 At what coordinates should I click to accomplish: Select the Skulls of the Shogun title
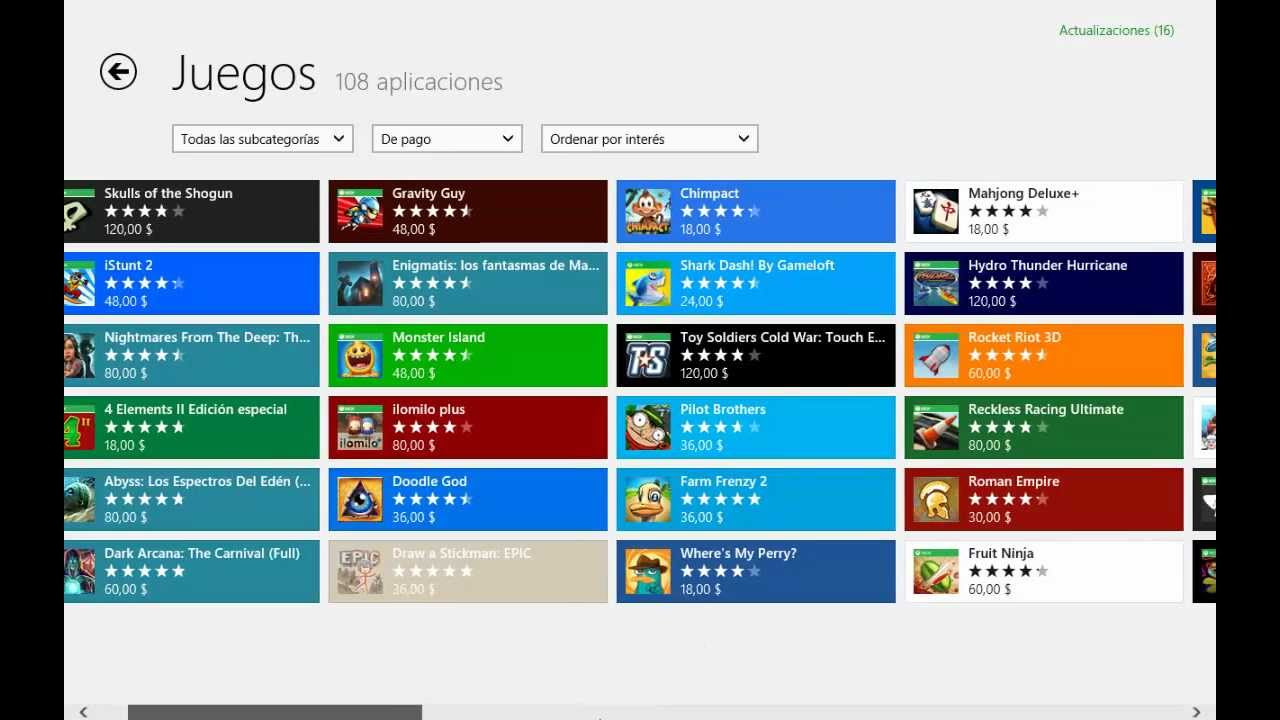pos(168,193)
